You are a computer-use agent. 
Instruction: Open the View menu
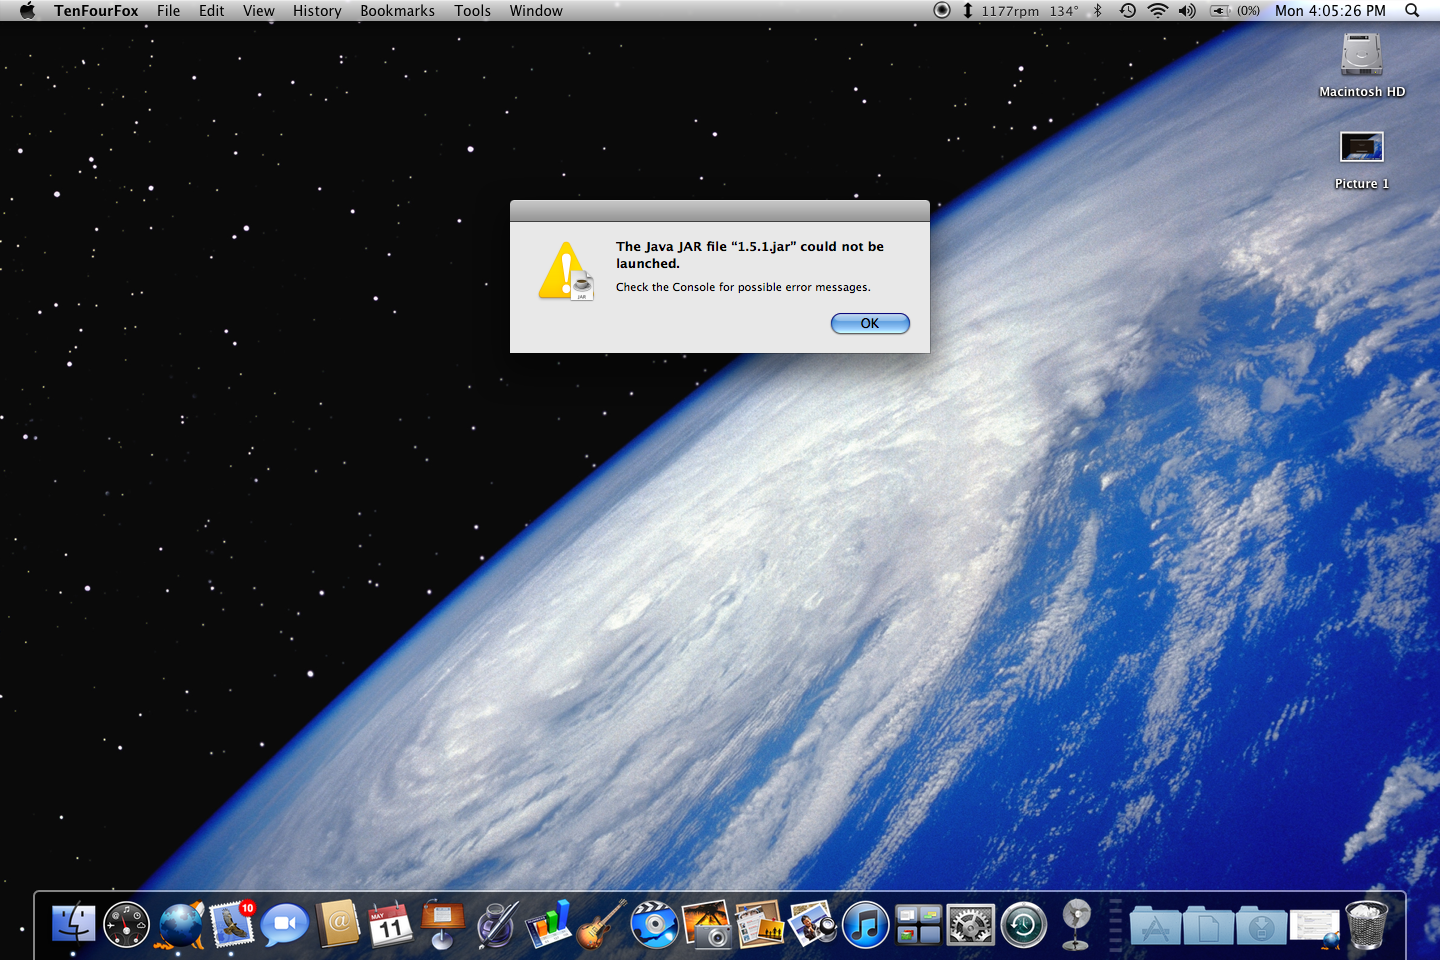coord(258,10)
